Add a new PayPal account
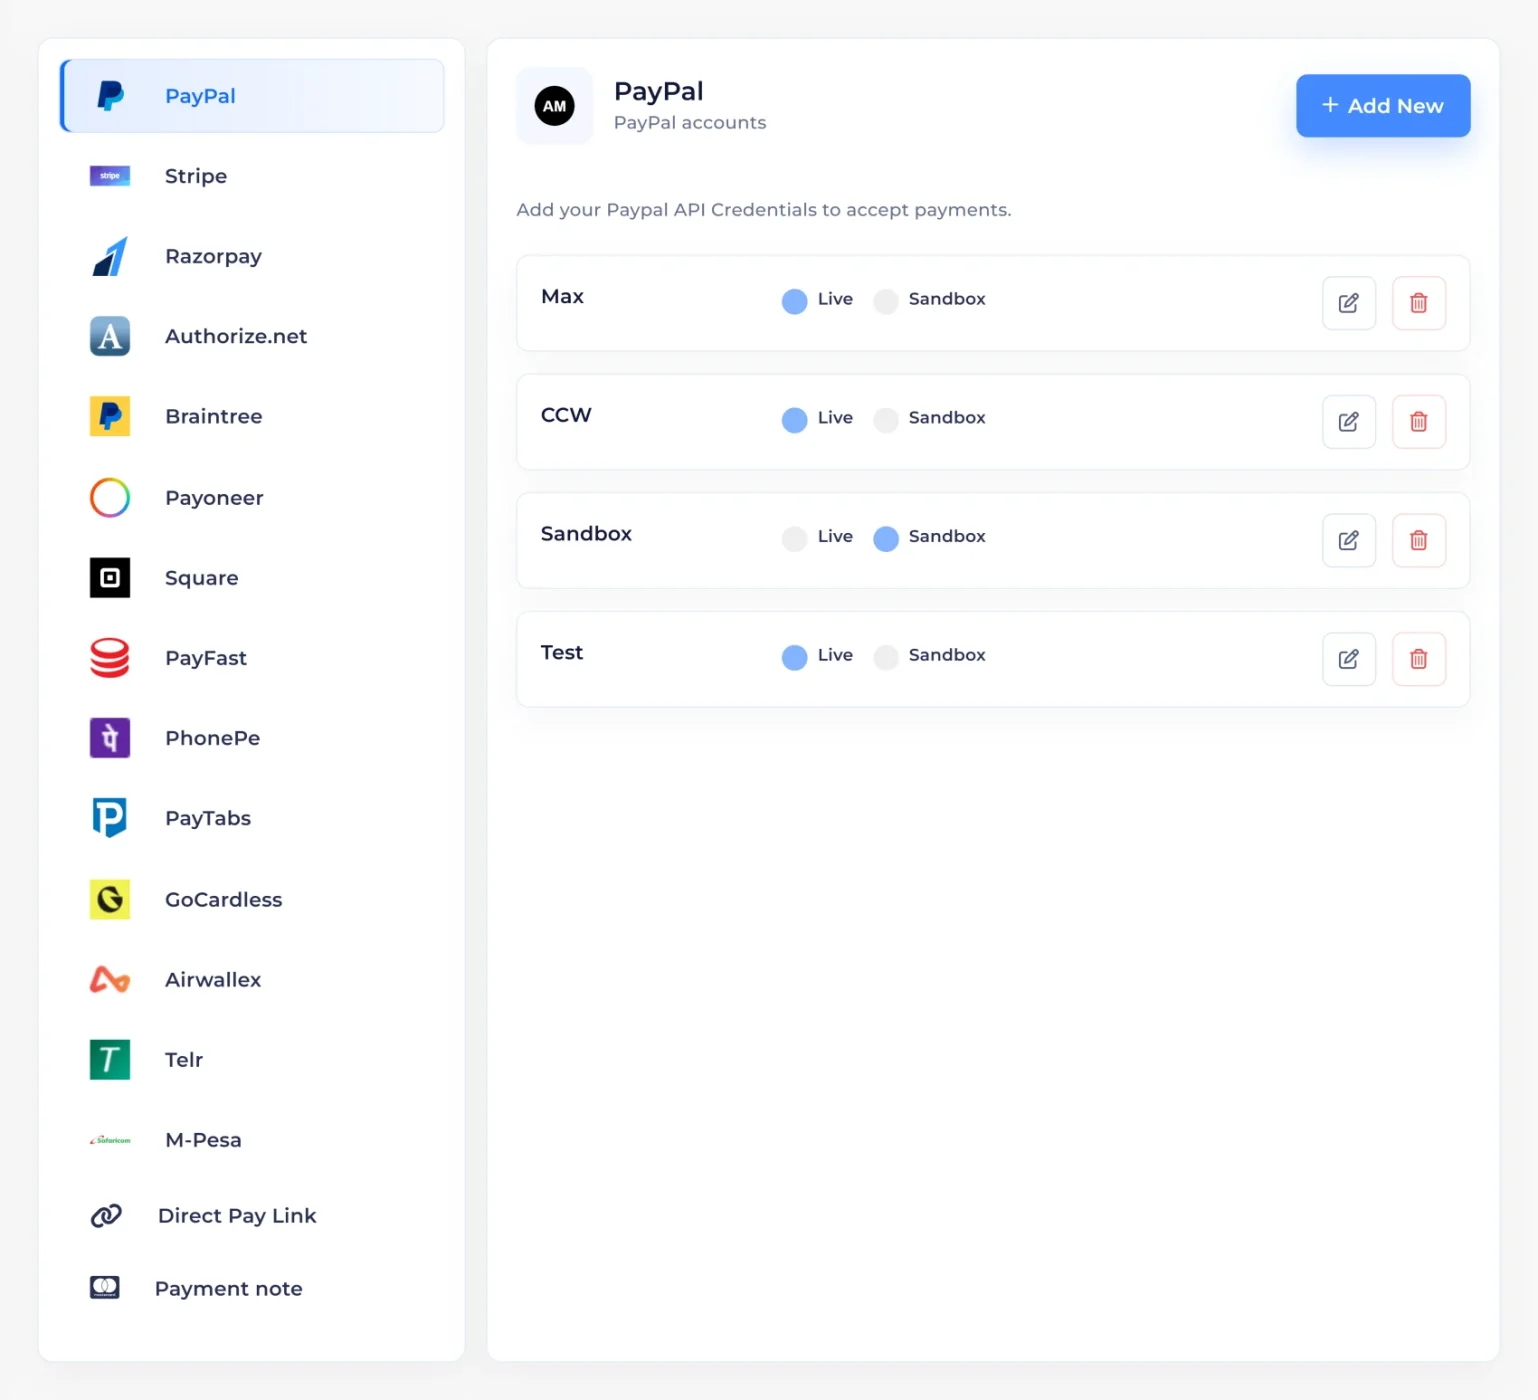Screen dimensions: 1538x1400 [1383, 106]
